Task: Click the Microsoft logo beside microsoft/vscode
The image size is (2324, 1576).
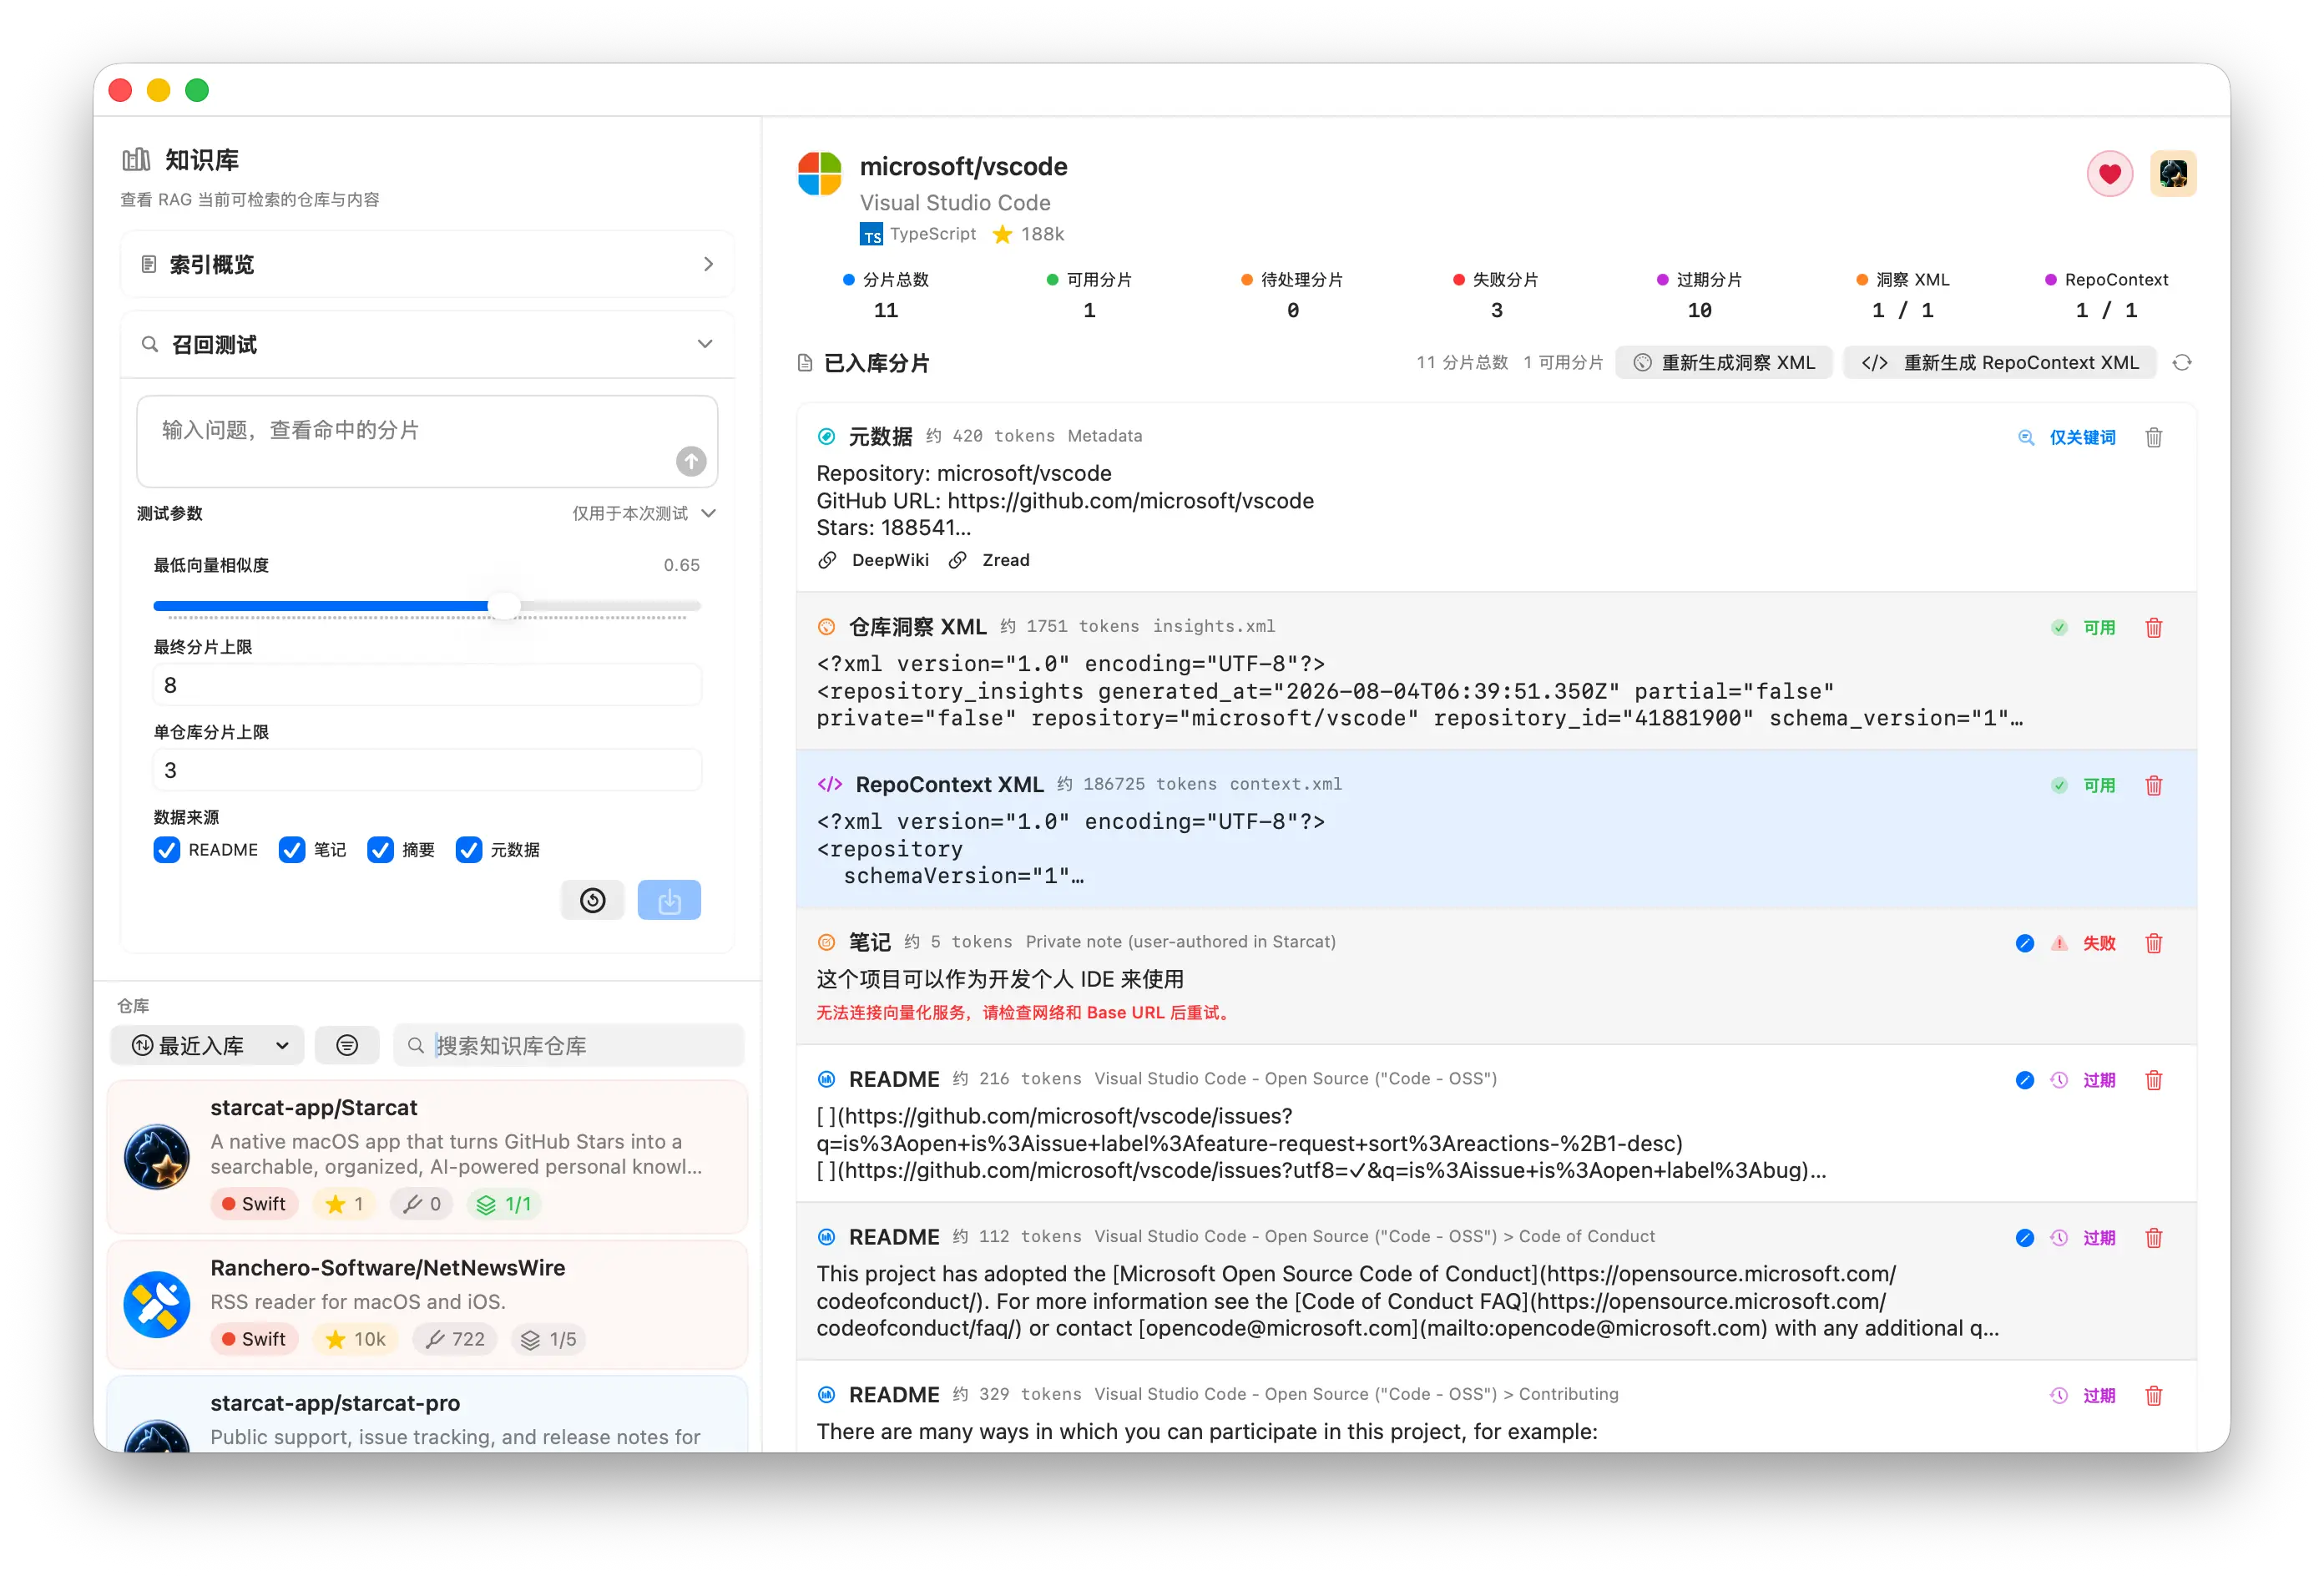Action: [x=820, y=174]
